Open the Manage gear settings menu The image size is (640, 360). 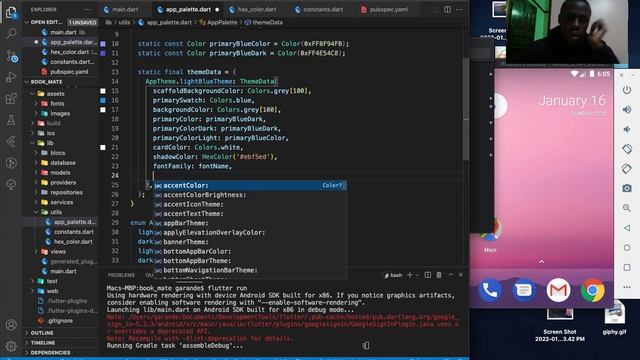coord(11,346)
